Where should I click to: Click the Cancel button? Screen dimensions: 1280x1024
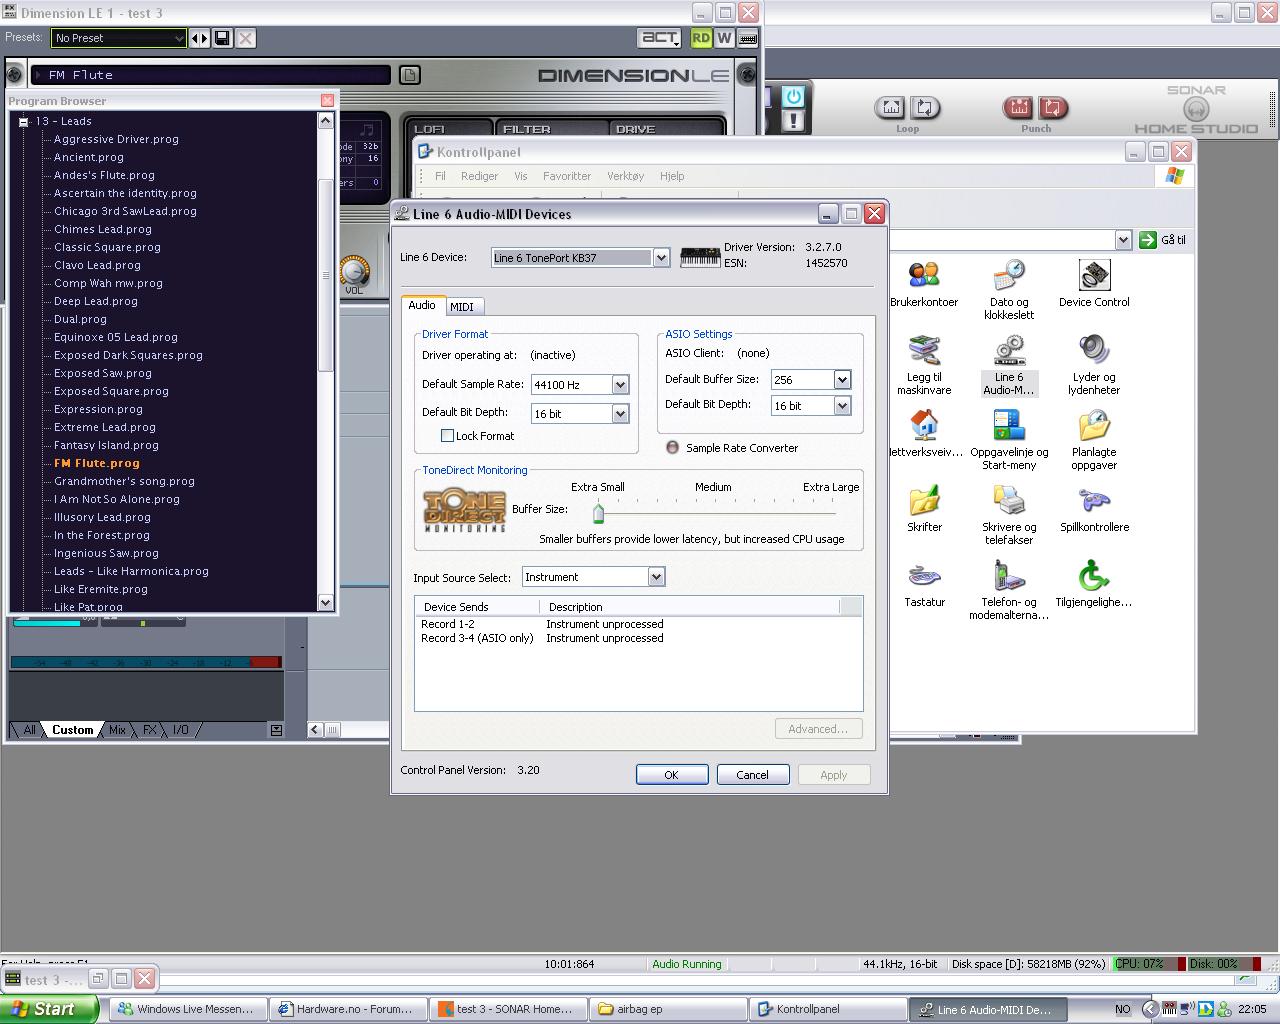753,775
